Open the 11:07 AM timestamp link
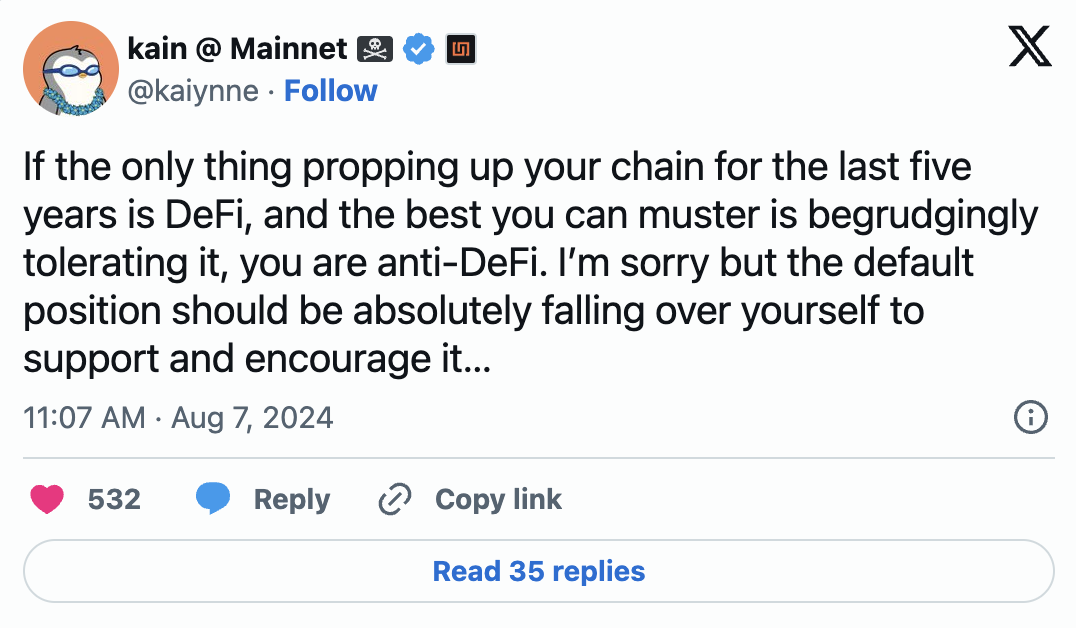 pyautogui.click(x=83, y=417)
